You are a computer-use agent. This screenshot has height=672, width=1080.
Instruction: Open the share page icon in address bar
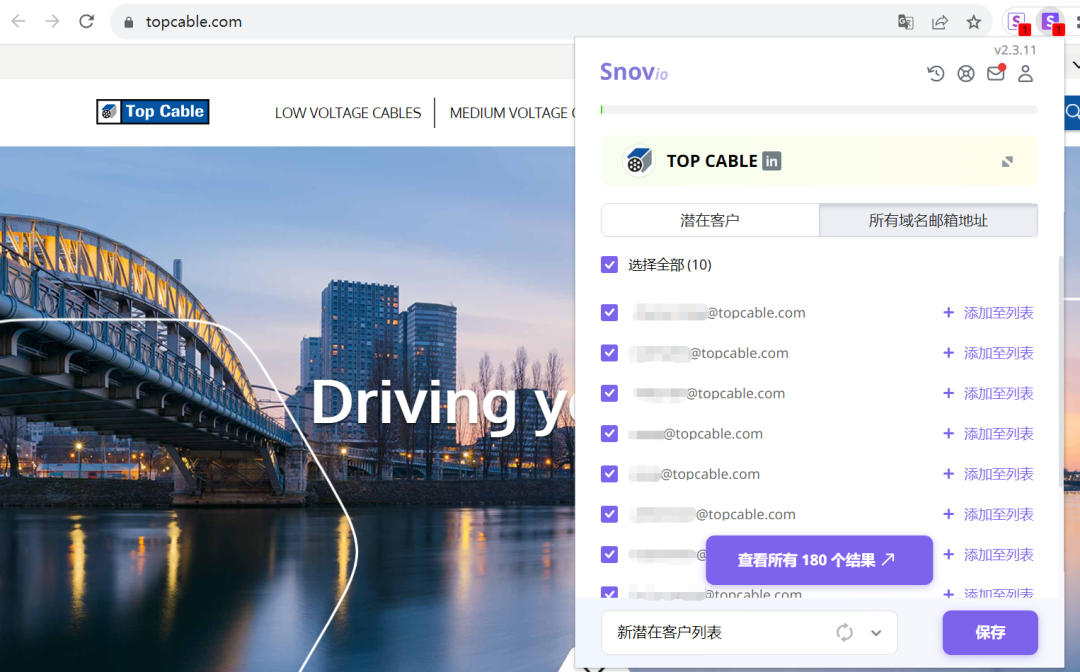tap(939, 22)
